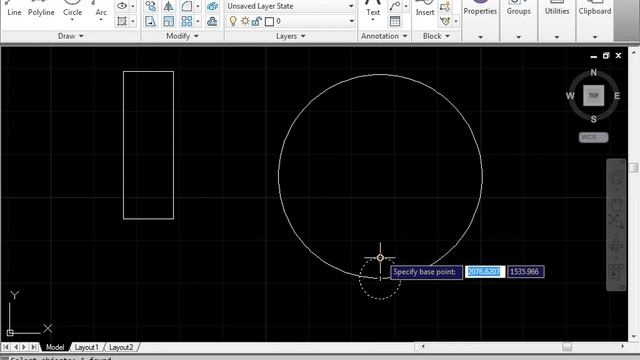Toggle layer on/off lightbulb icon
Screen dimensions: 640x360
[233, 21]
